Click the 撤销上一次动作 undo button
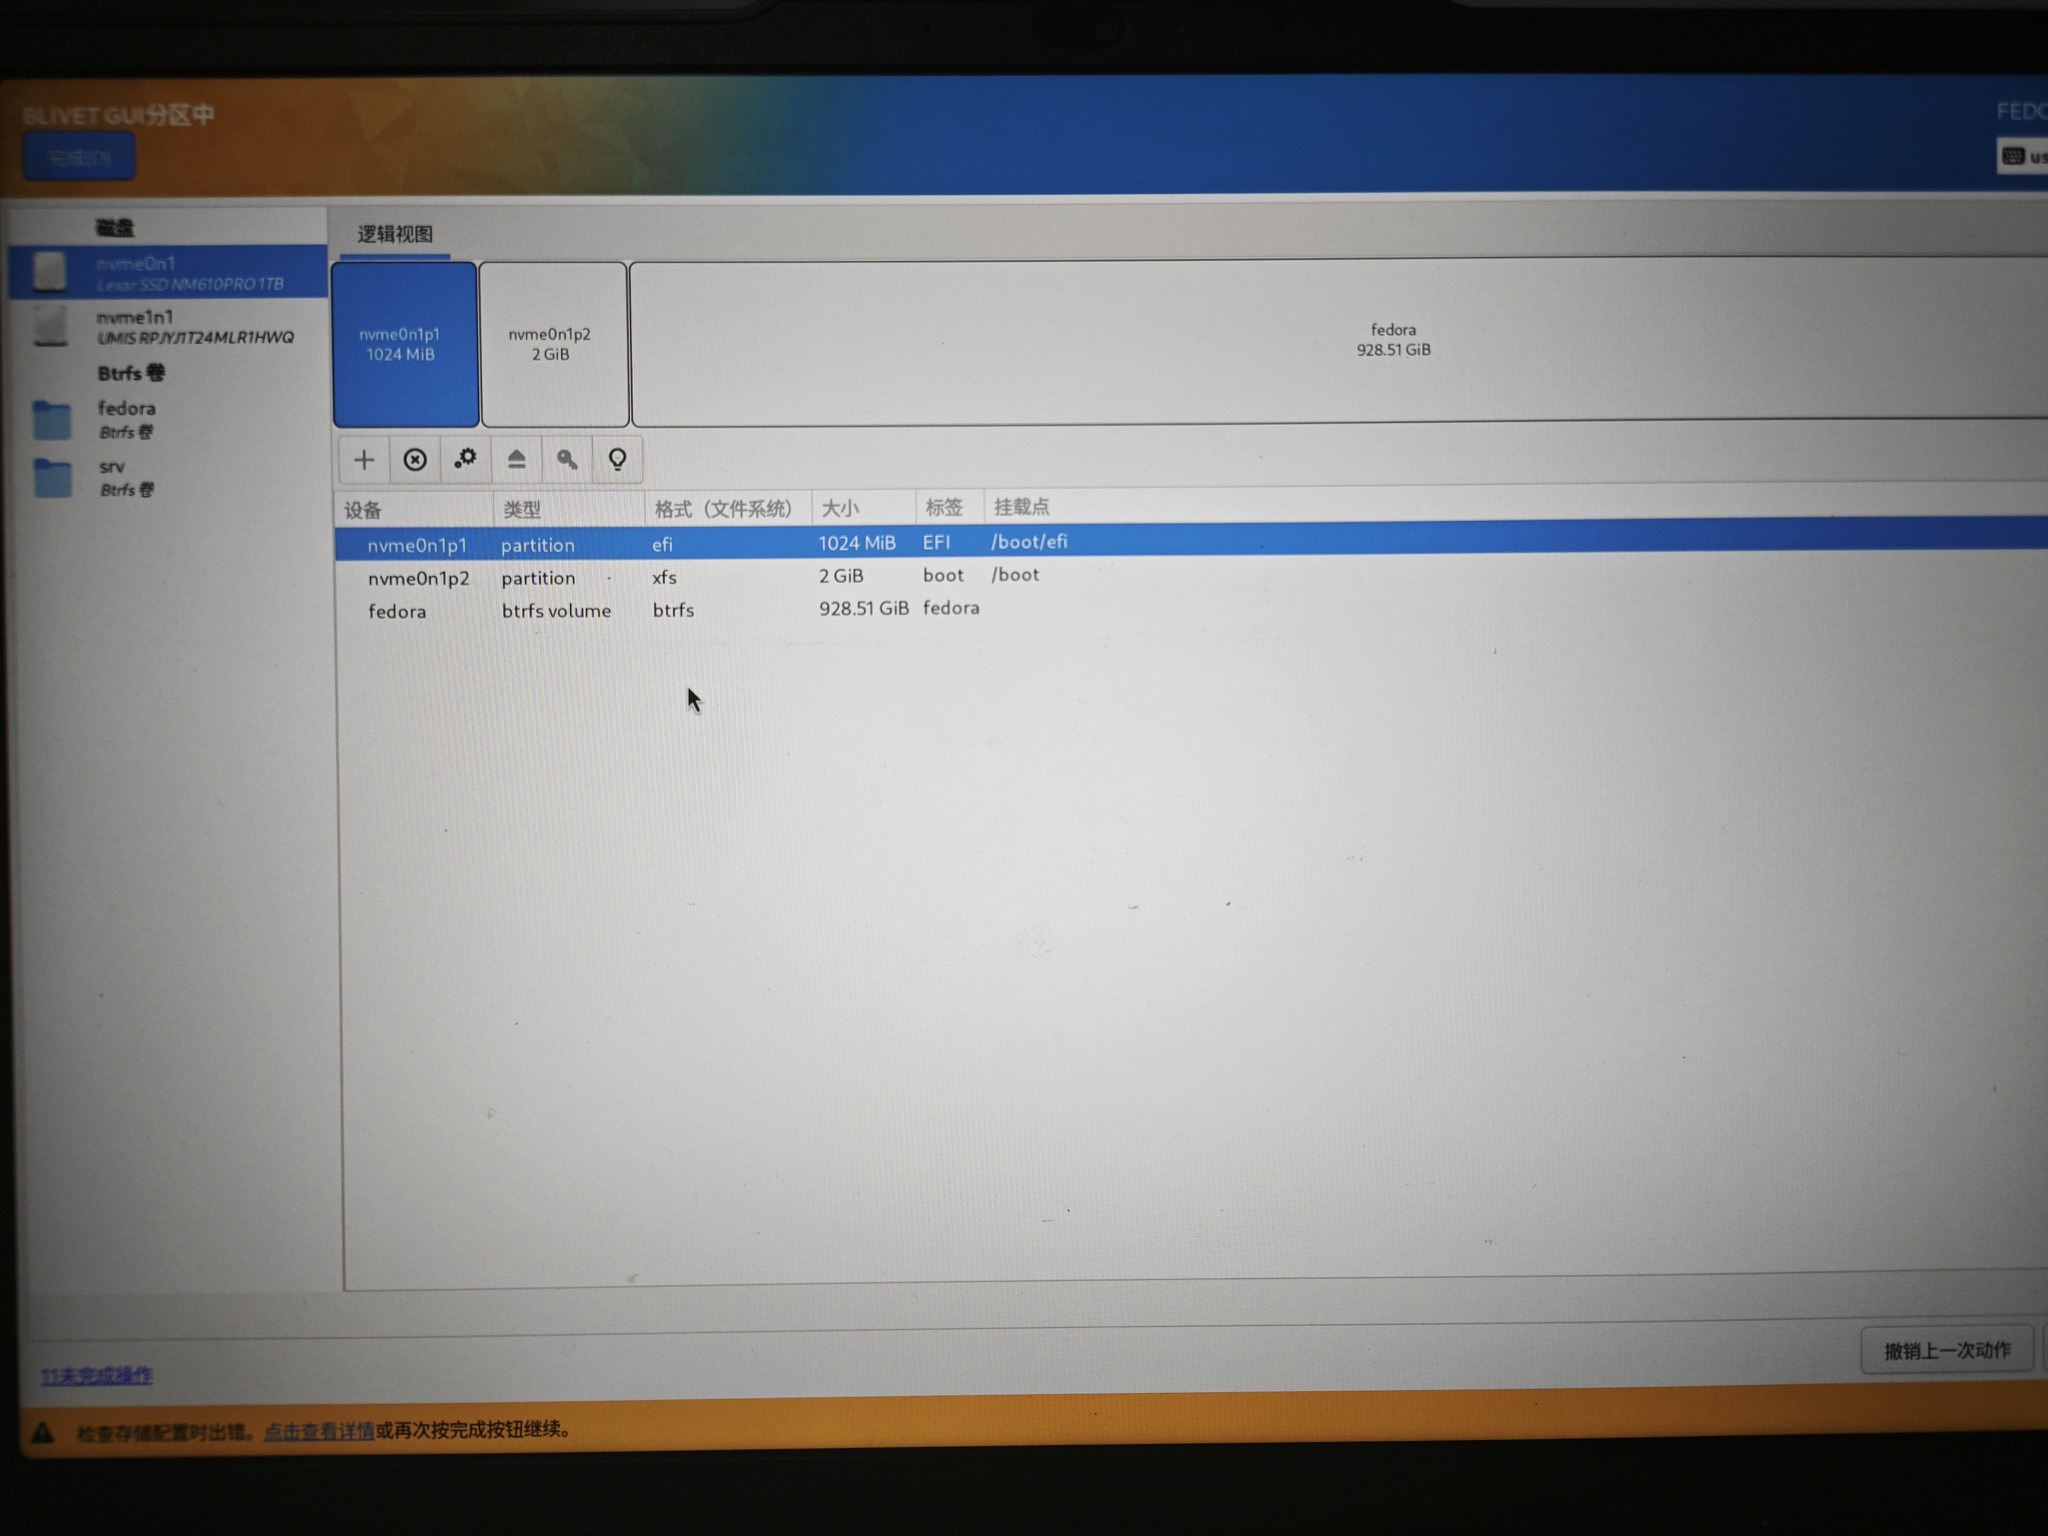2048x1536 pixels. tap(1947, 1350)
